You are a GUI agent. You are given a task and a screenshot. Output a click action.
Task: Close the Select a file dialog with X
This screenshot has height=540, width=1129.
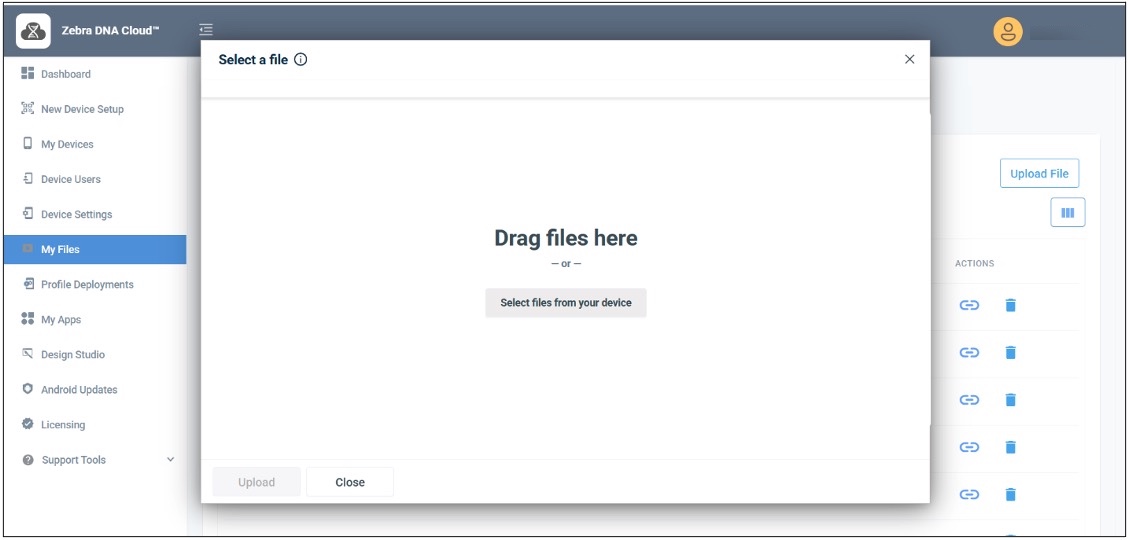coord(909,59)
